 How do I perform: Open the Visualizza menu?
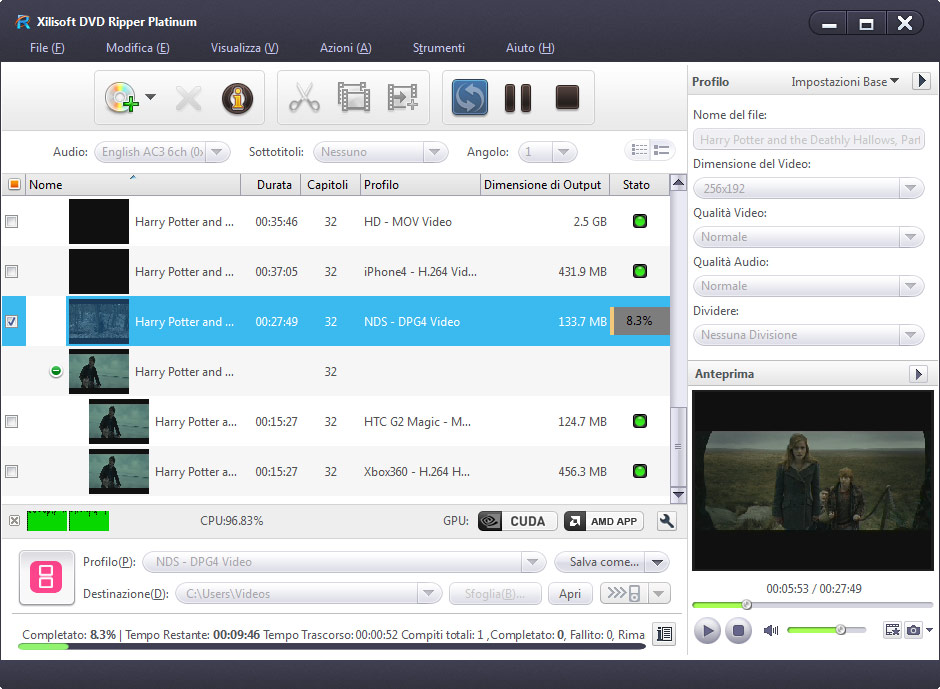click(x=245, y=48)
